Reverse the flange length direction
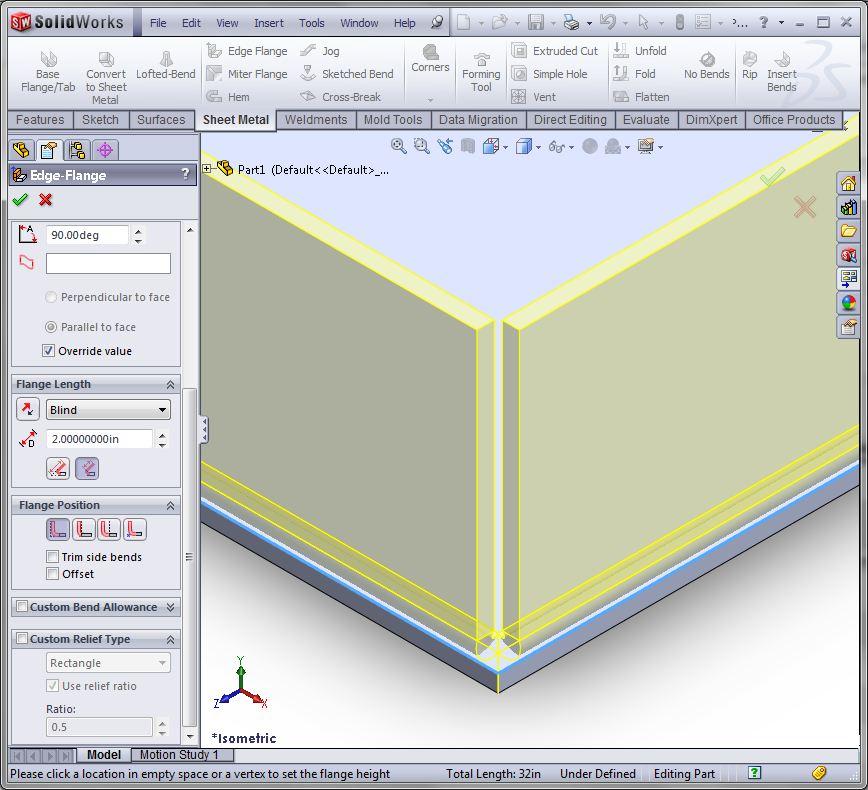This screenshot has width=868, height=790. click(27, 410)
